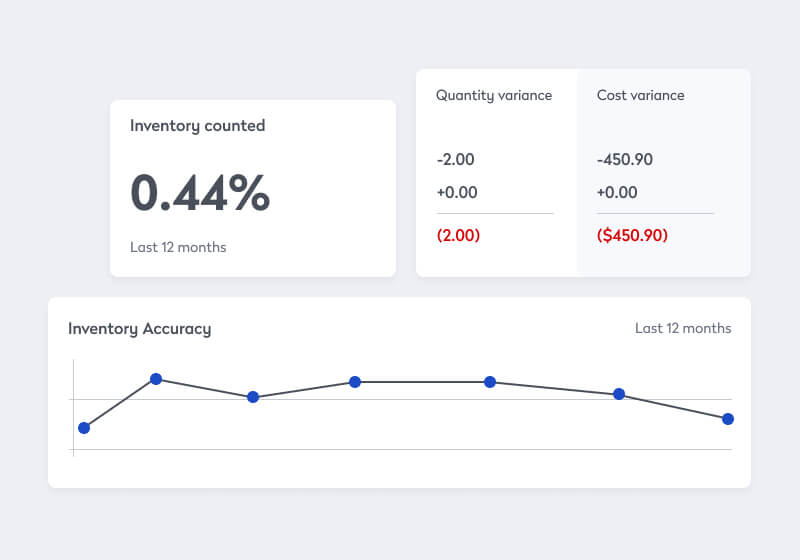The height and width of the screenshot is (560, 800).
Task: Click the 0.44% inventory counted value
Action: pyautogui.click(x=200, y=193)
